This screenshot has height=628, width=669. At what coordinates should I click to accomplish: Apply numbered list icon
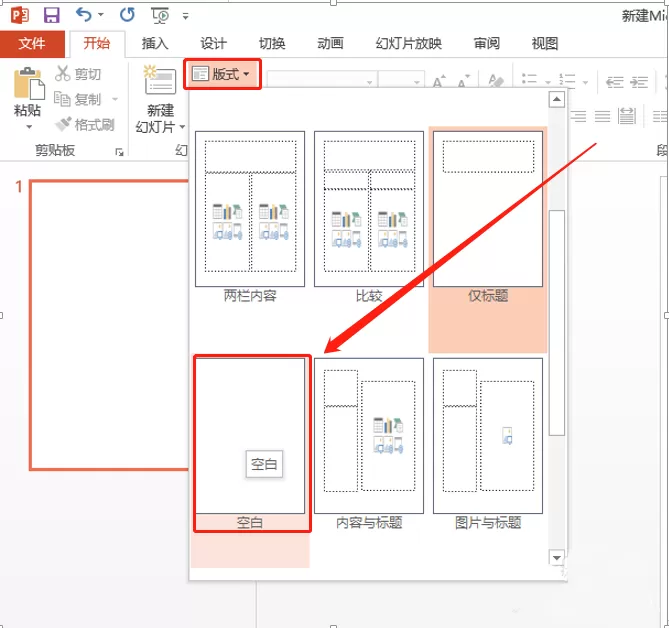[x=567, y=80]
